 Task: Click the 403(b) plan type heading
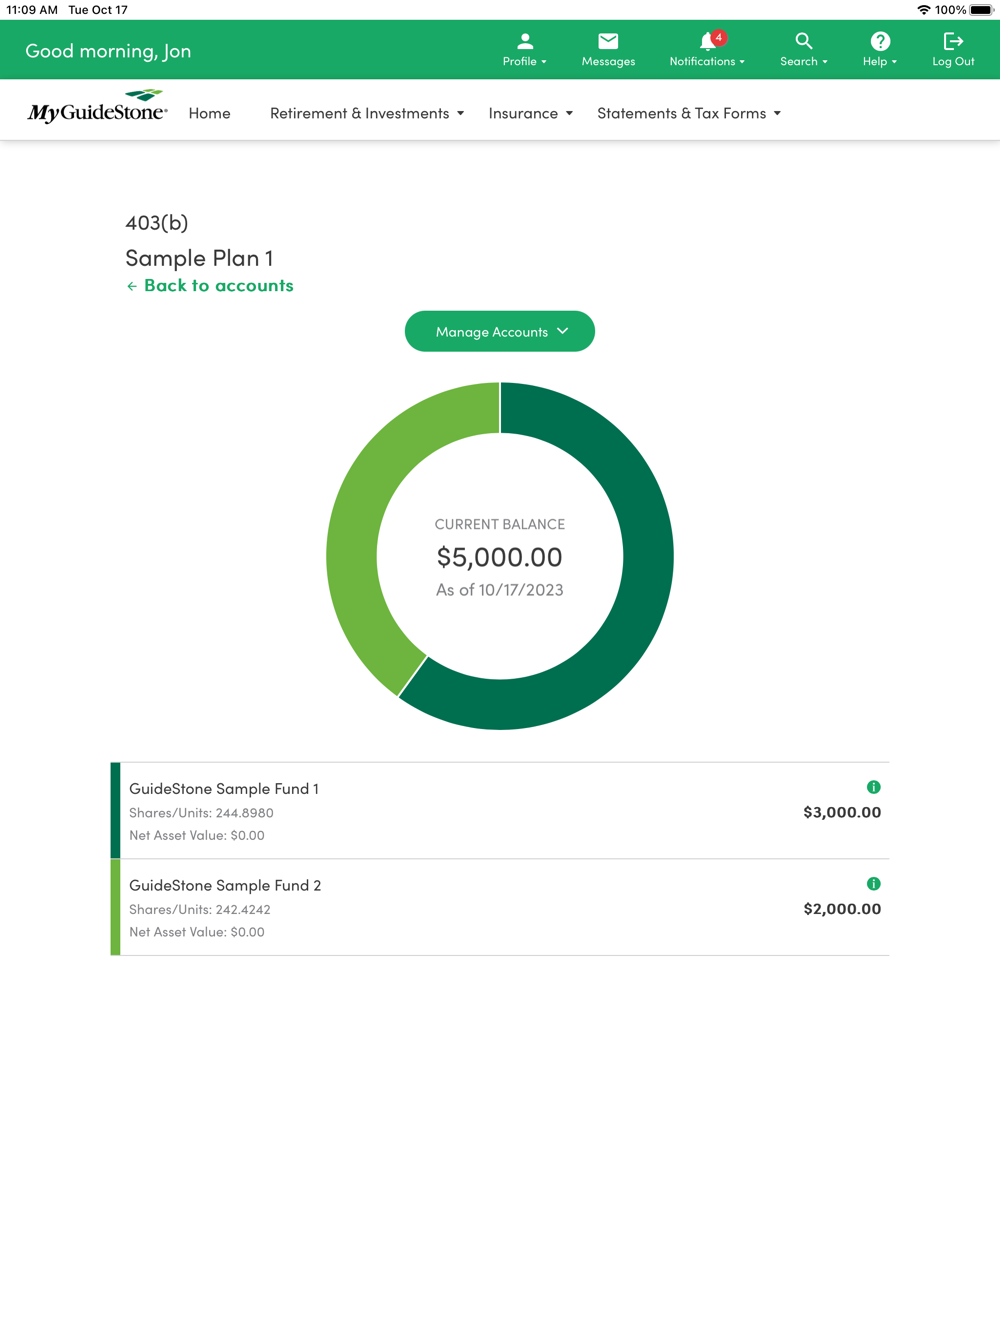coord(156,222)
